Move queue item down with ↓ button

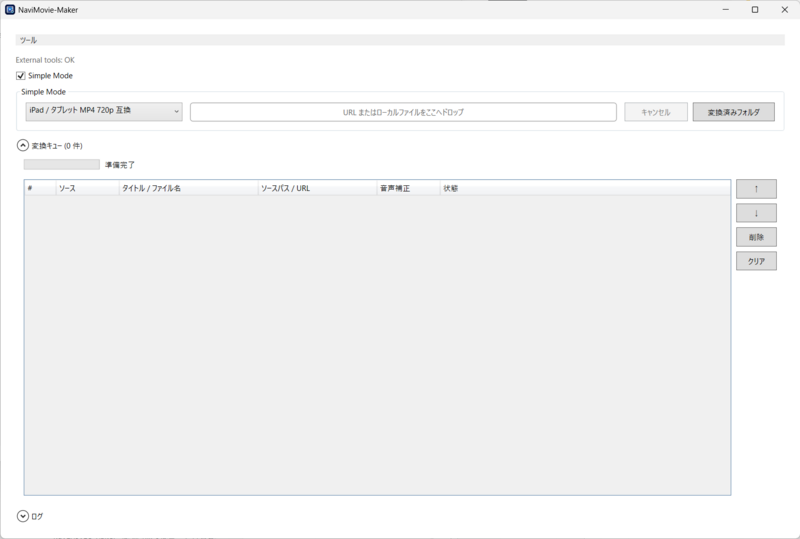pyautogui.click(x=756, y=213)
